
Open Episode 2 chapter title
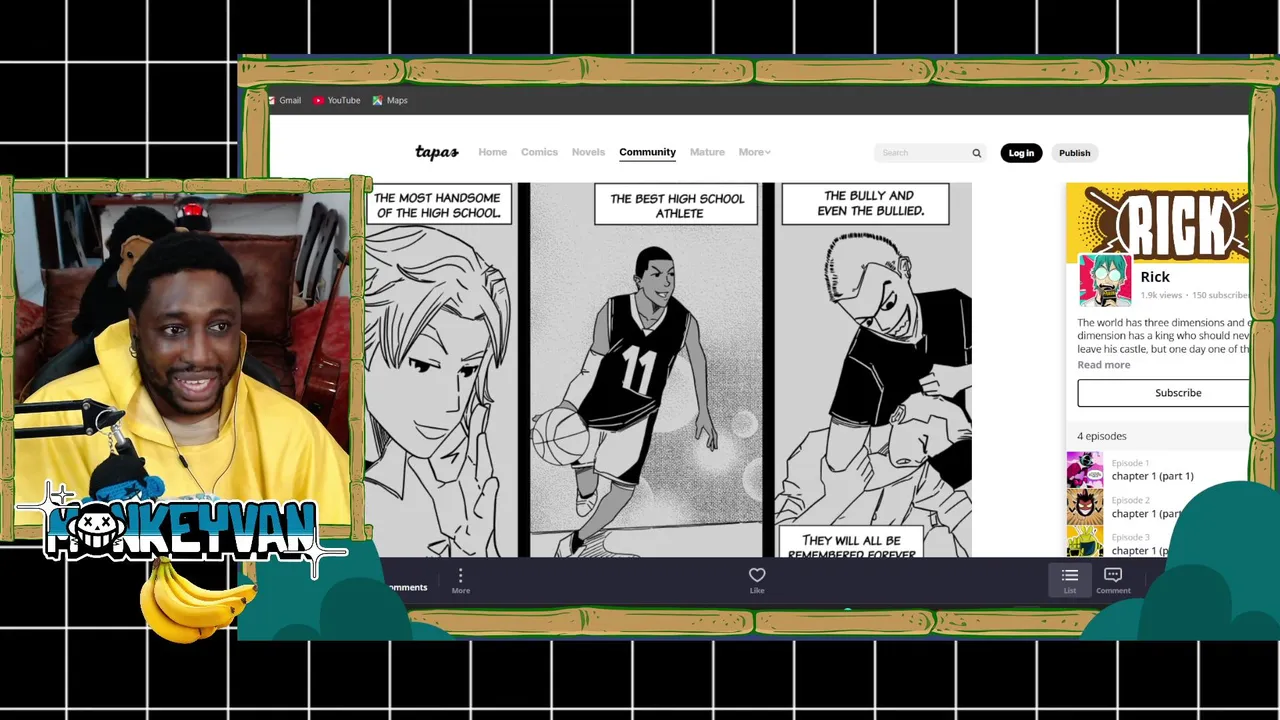click(1148, 514)
